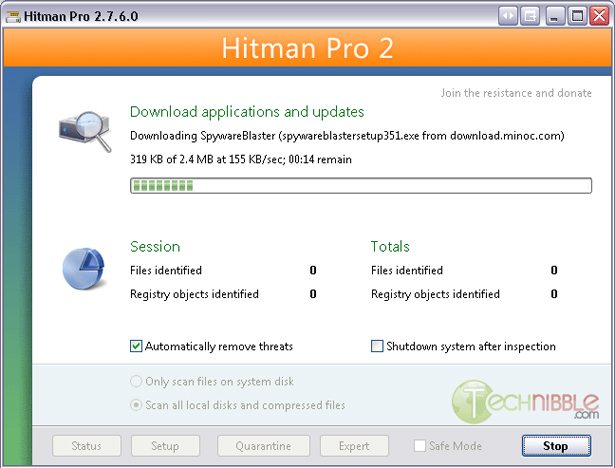
Task: Click Totals Registry objects identified count value
Action: tap(554, 294)
